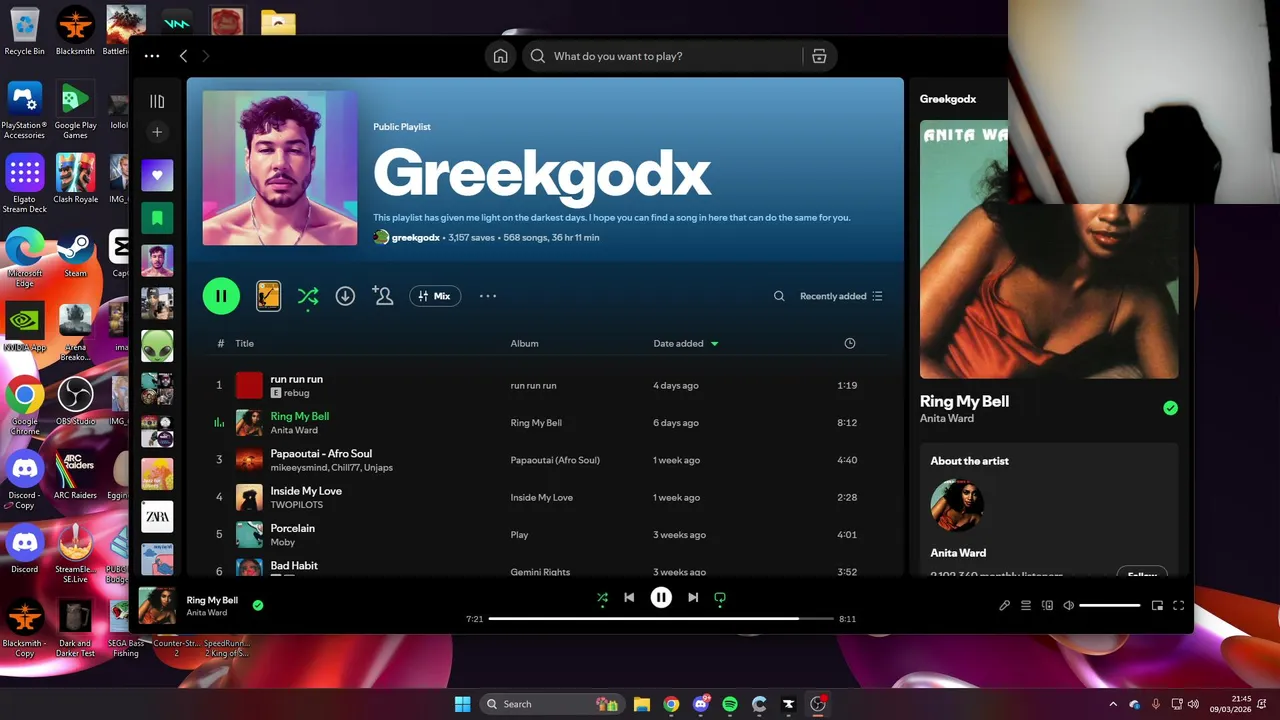Sort by the Album column header
1280x720 pixels.
pyautogui.click(x=524, y=343)
